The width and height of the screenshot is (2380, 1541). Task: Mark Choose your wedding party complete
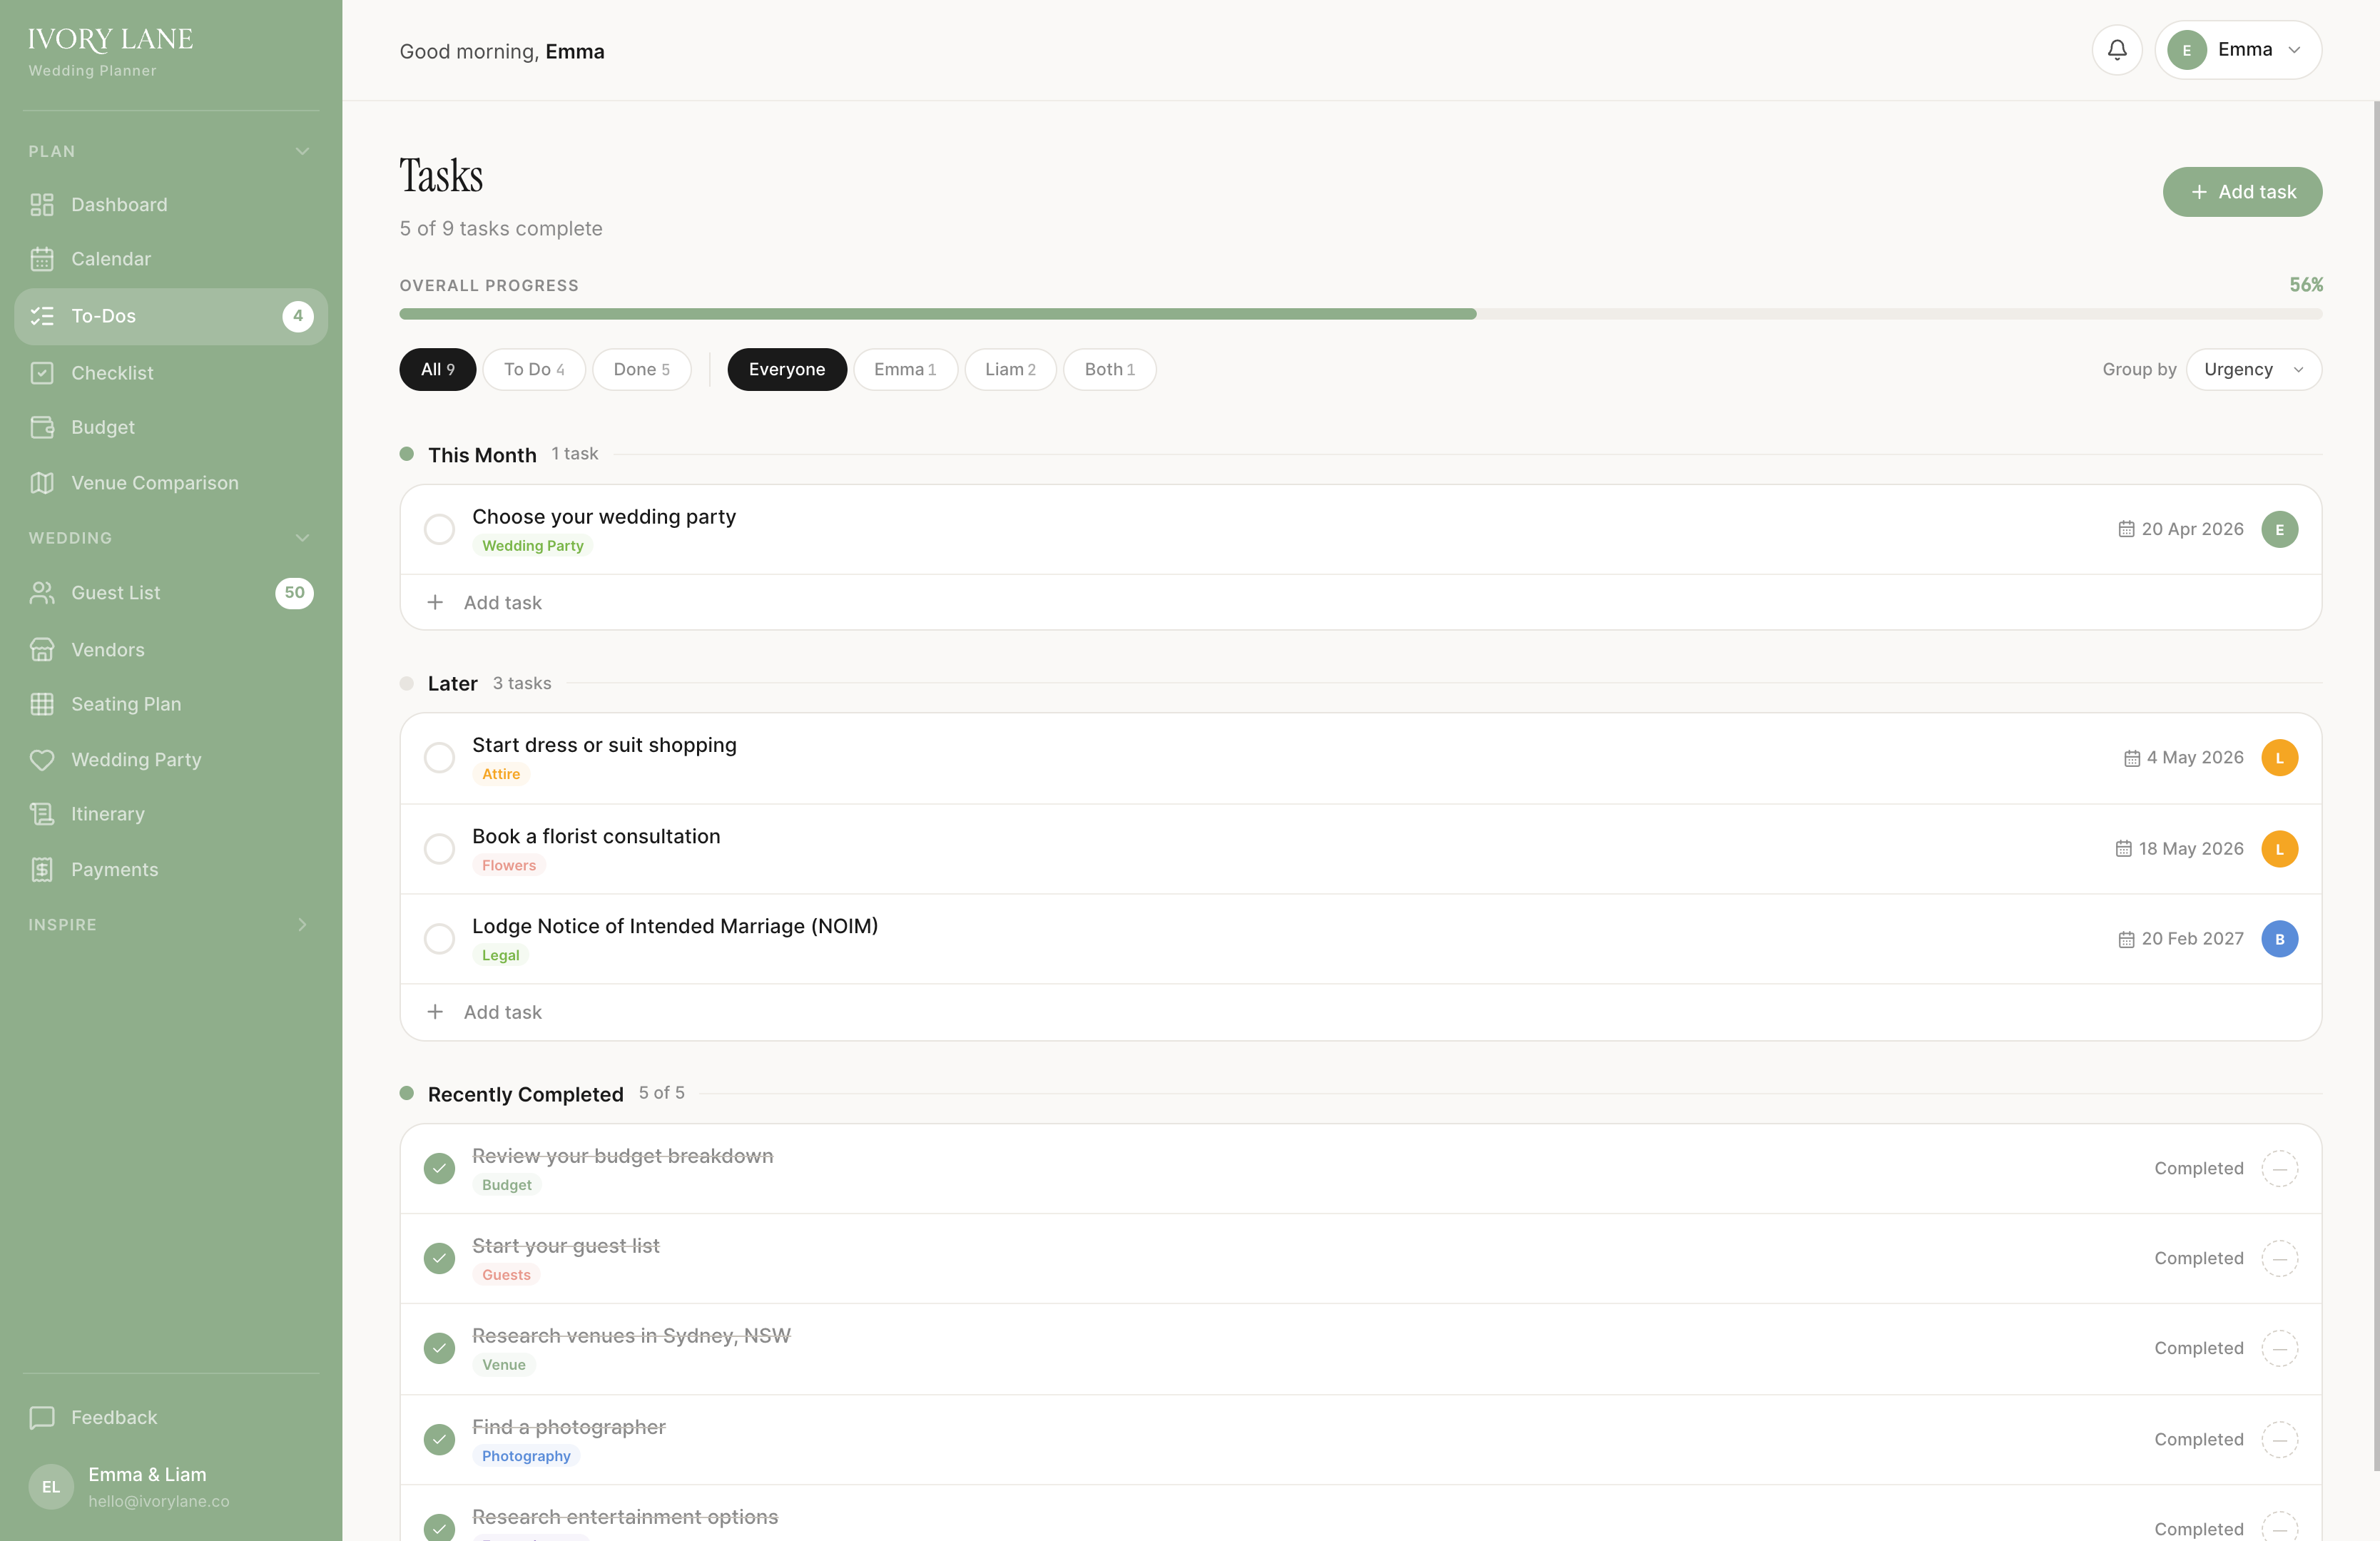click(439, 529)
